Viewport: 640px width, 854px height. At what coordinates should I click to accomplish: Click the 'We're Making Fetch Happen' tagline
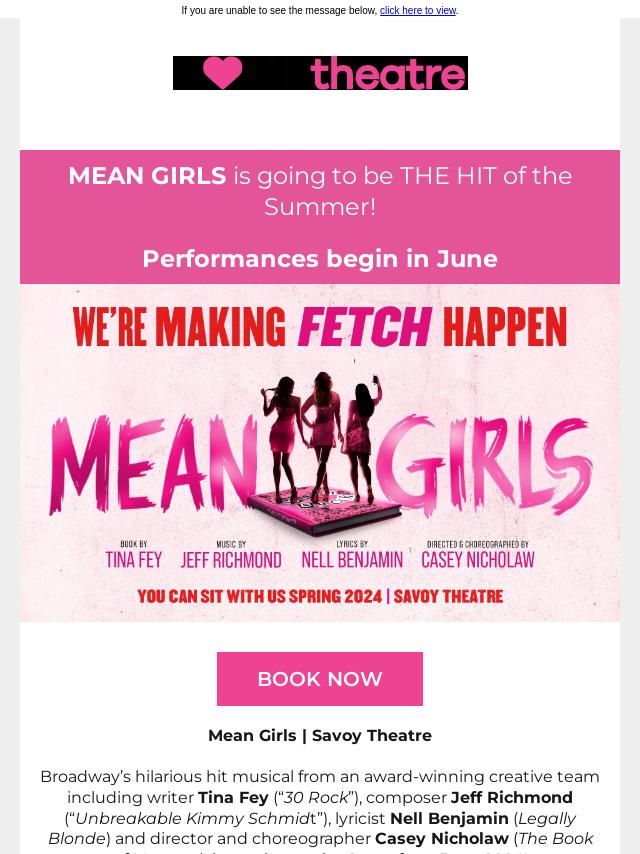click(319, 327)
